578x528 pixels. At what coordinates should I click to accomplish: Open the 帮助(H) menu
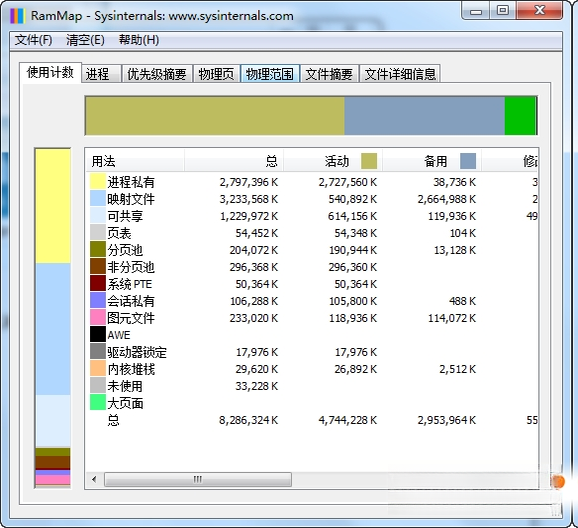(x=139, y=40)
